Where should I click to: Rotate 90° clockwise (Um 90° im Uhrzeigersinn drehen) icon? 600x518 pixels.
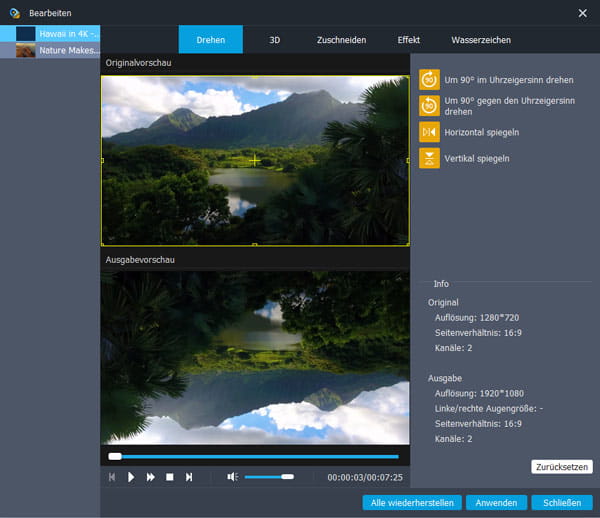tap(429, 80)
